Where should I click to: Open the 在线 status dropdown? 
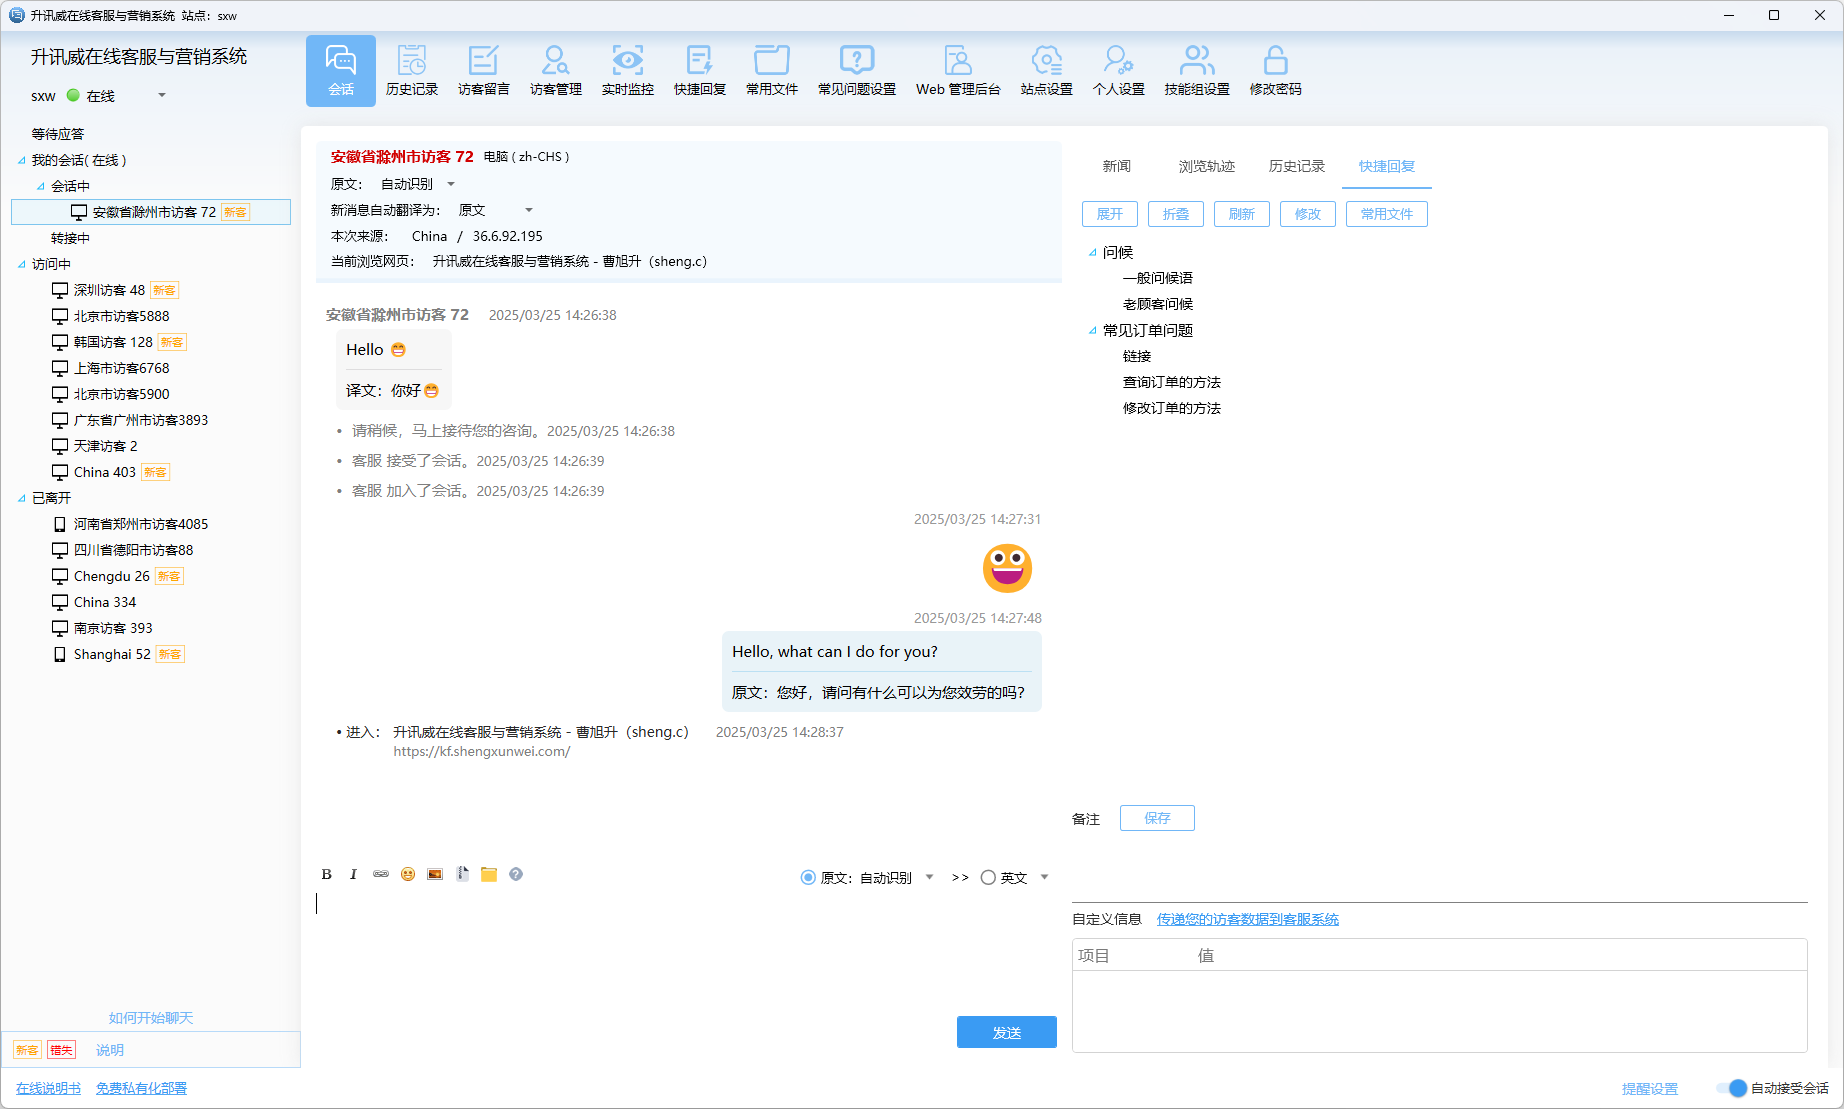coord(162,96)
